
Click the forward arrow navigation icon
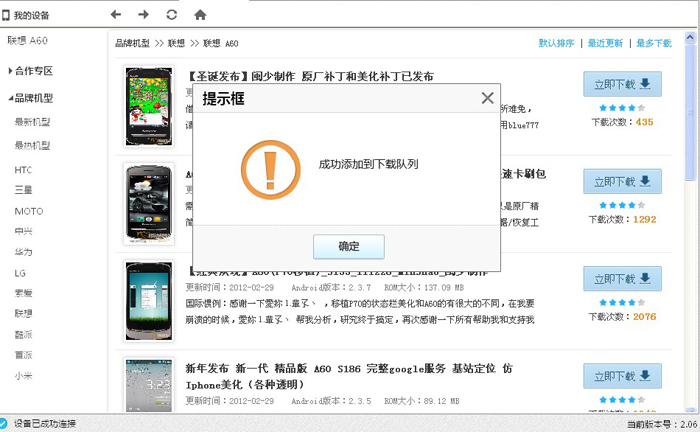click(x=144, y=15)
